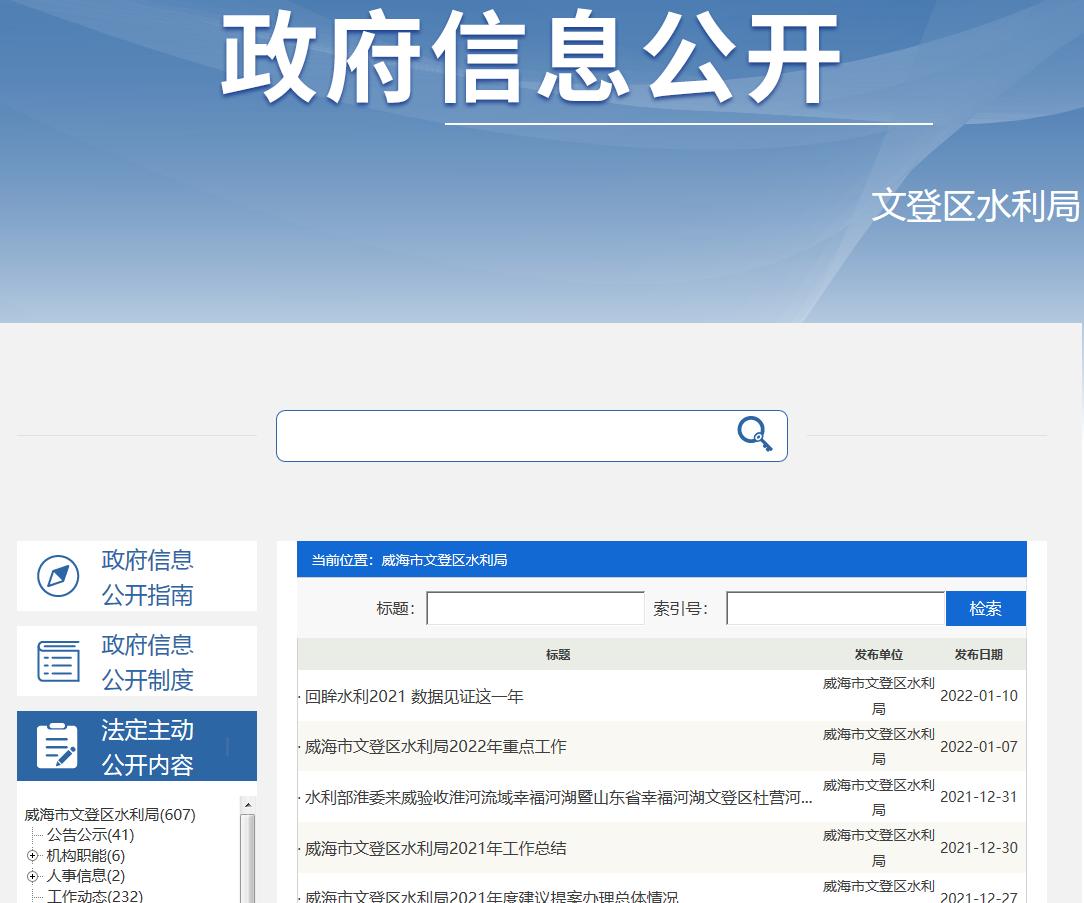Open the 法定主动公开内容 menu item
Image resolution: width=1084 pixels, height=903 pixels.
click(147, 747)
